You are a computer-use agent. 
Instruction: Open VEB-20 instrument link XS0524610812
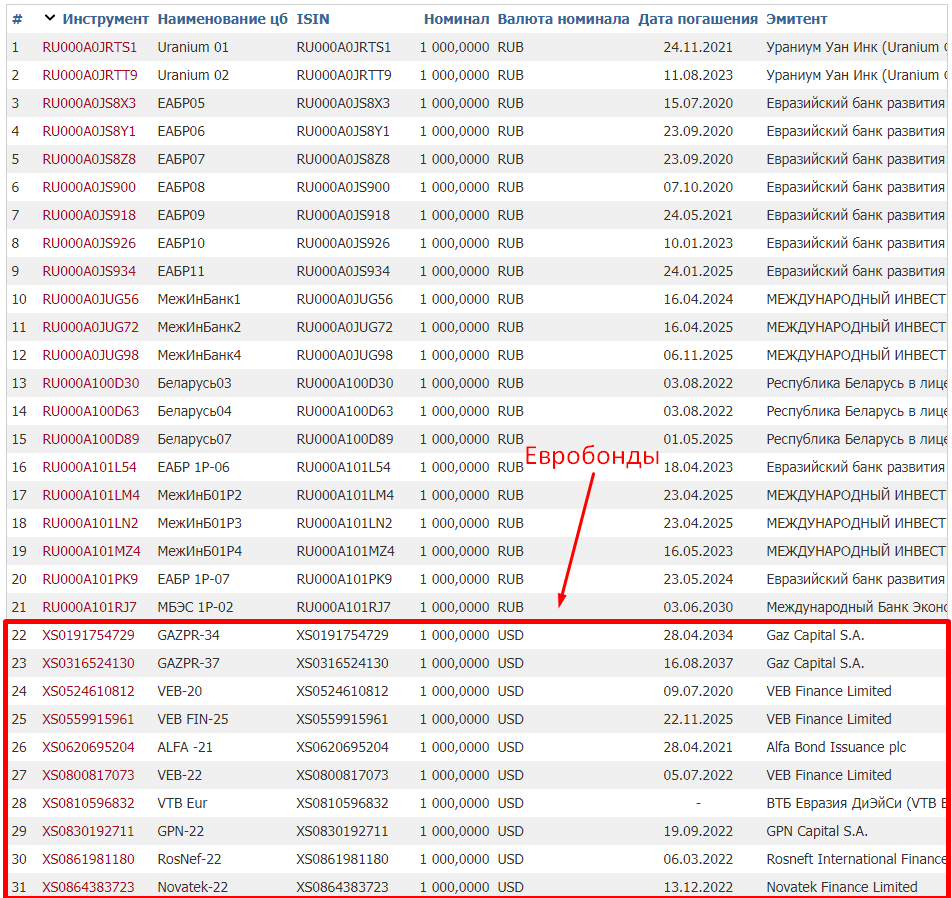tap(88, 691)
